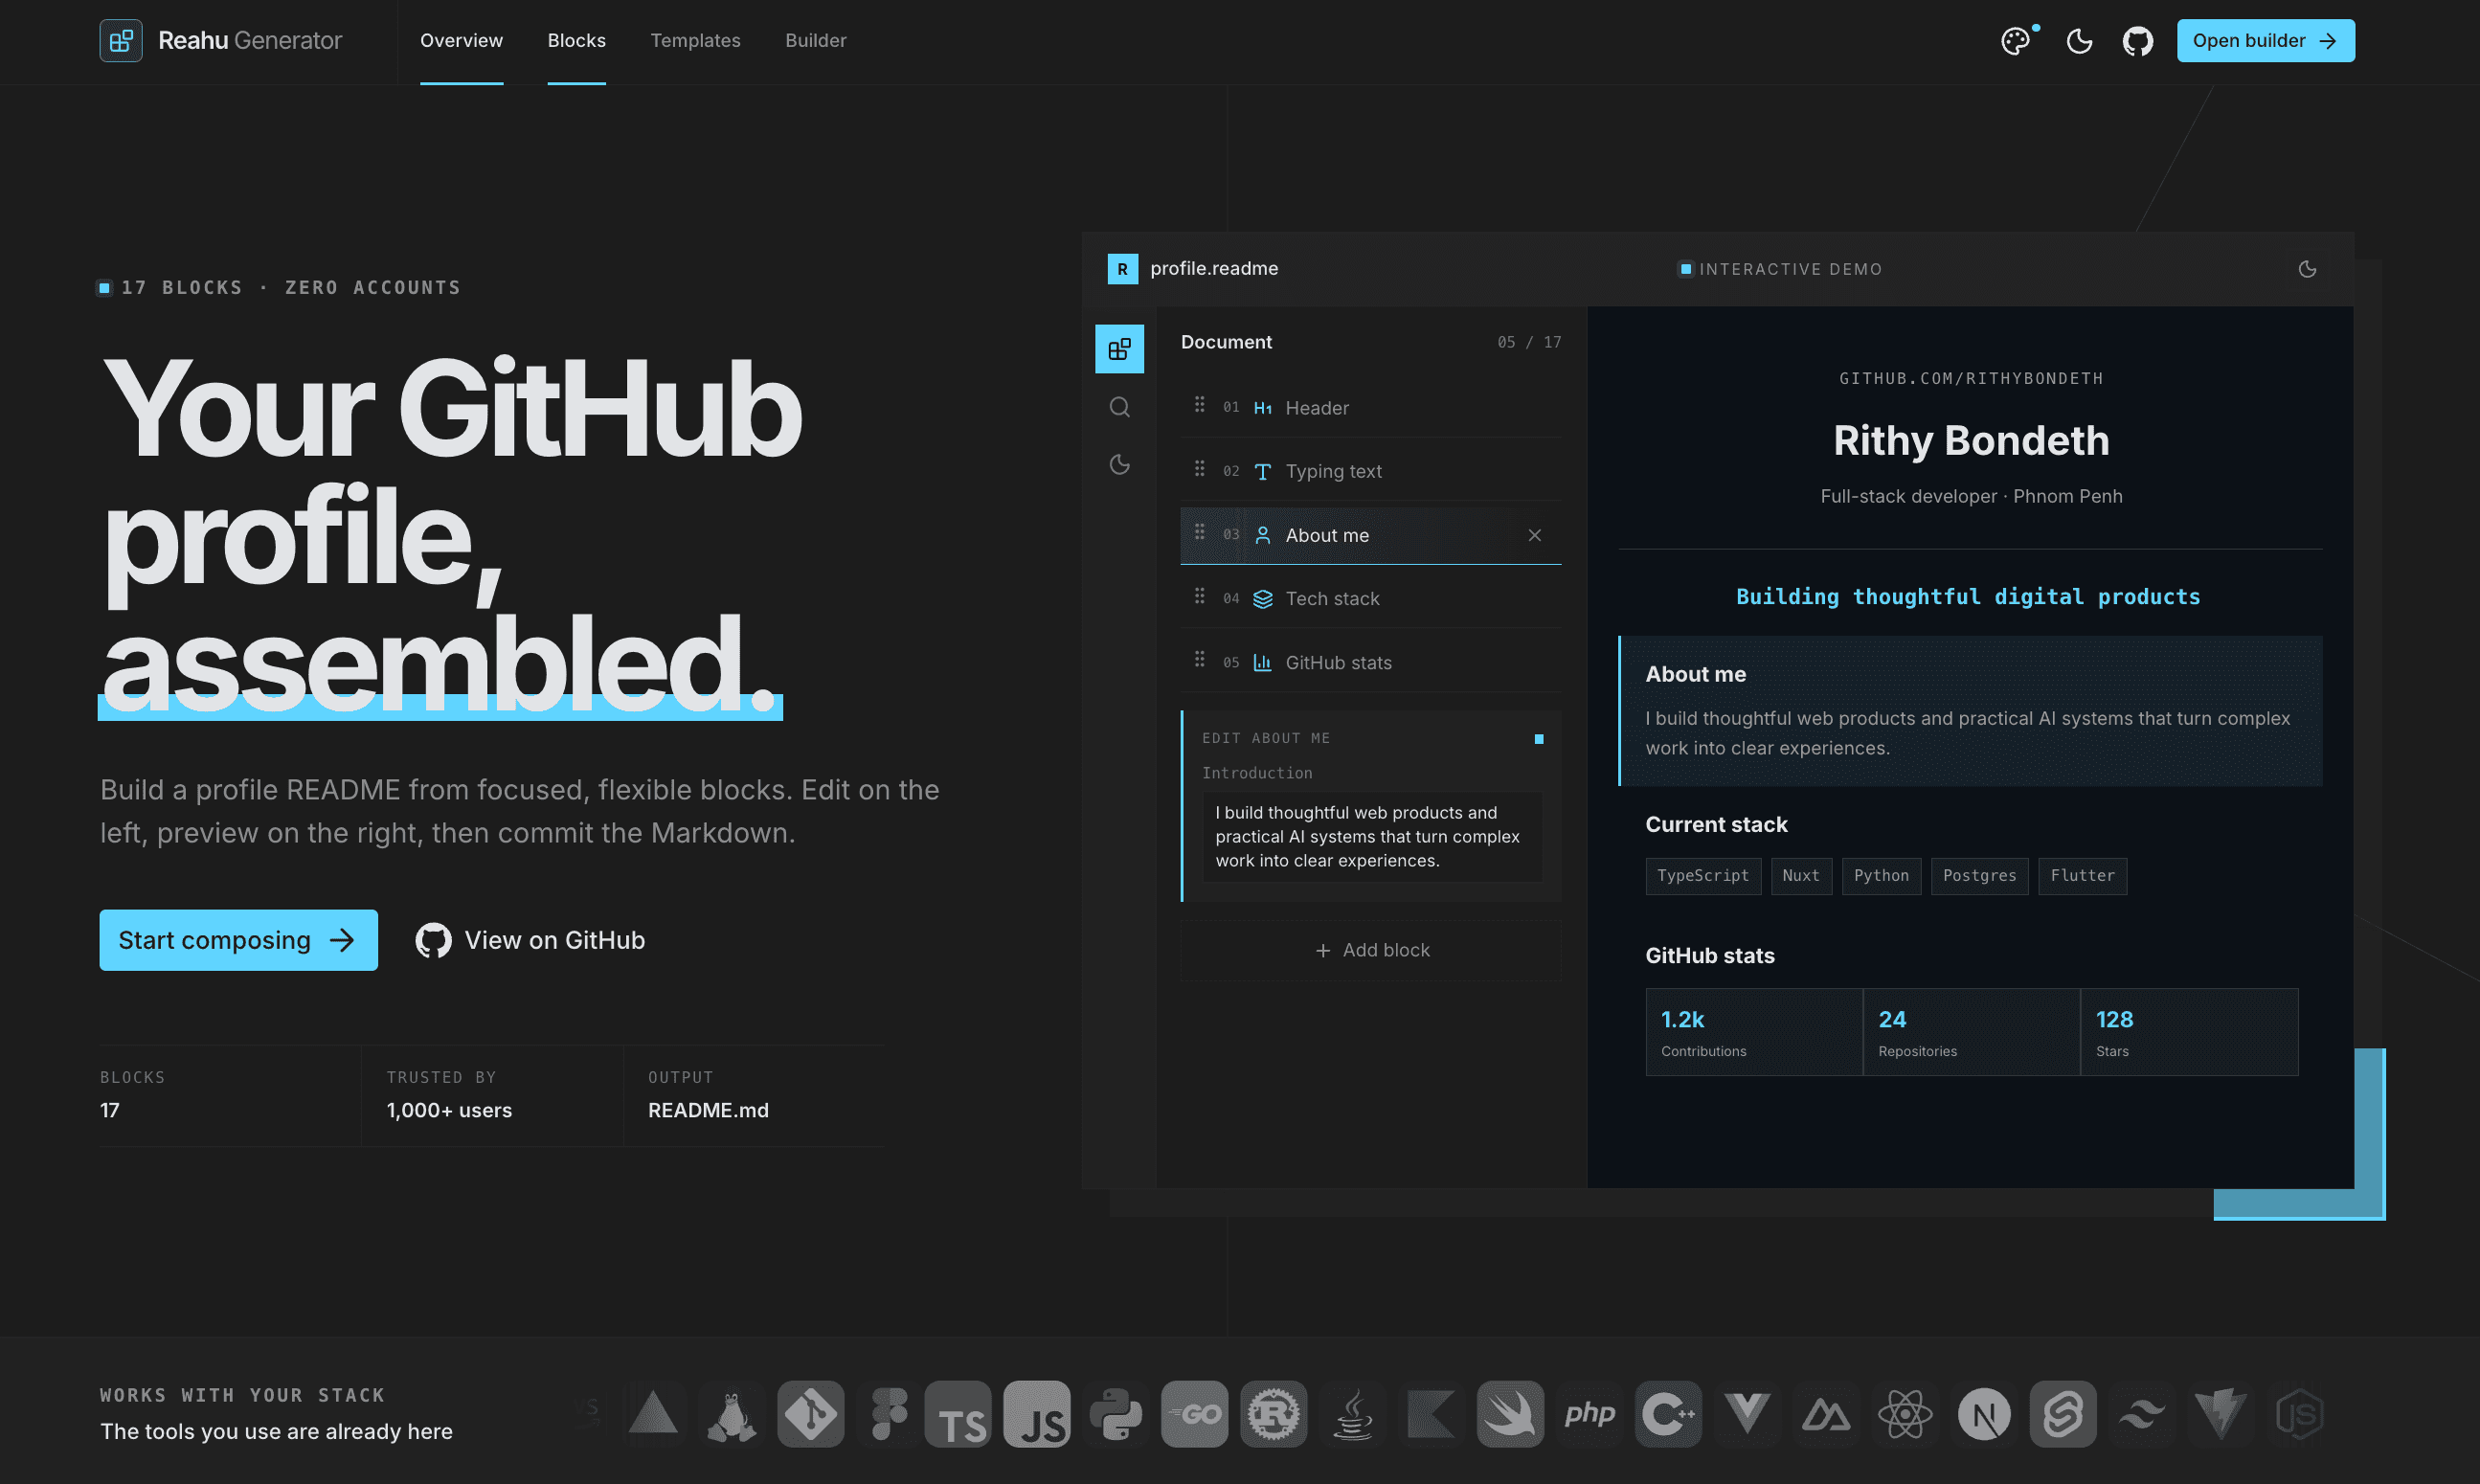The width and height of the screenshot is (2480, 1484).
Task: Click the Add block button
Action: point(1371,950)
